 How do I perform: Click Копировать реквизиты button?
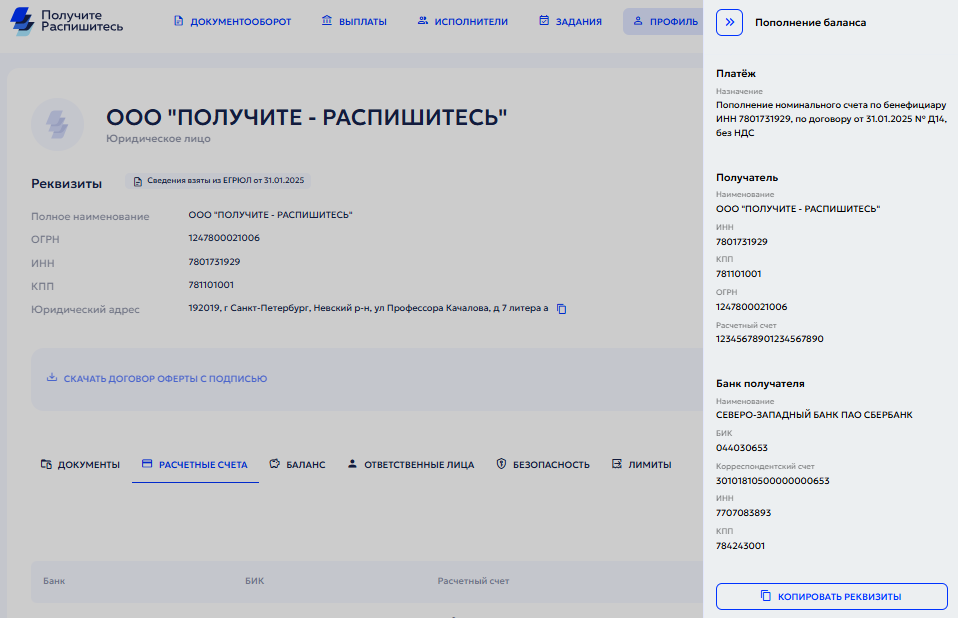[832, 597]
